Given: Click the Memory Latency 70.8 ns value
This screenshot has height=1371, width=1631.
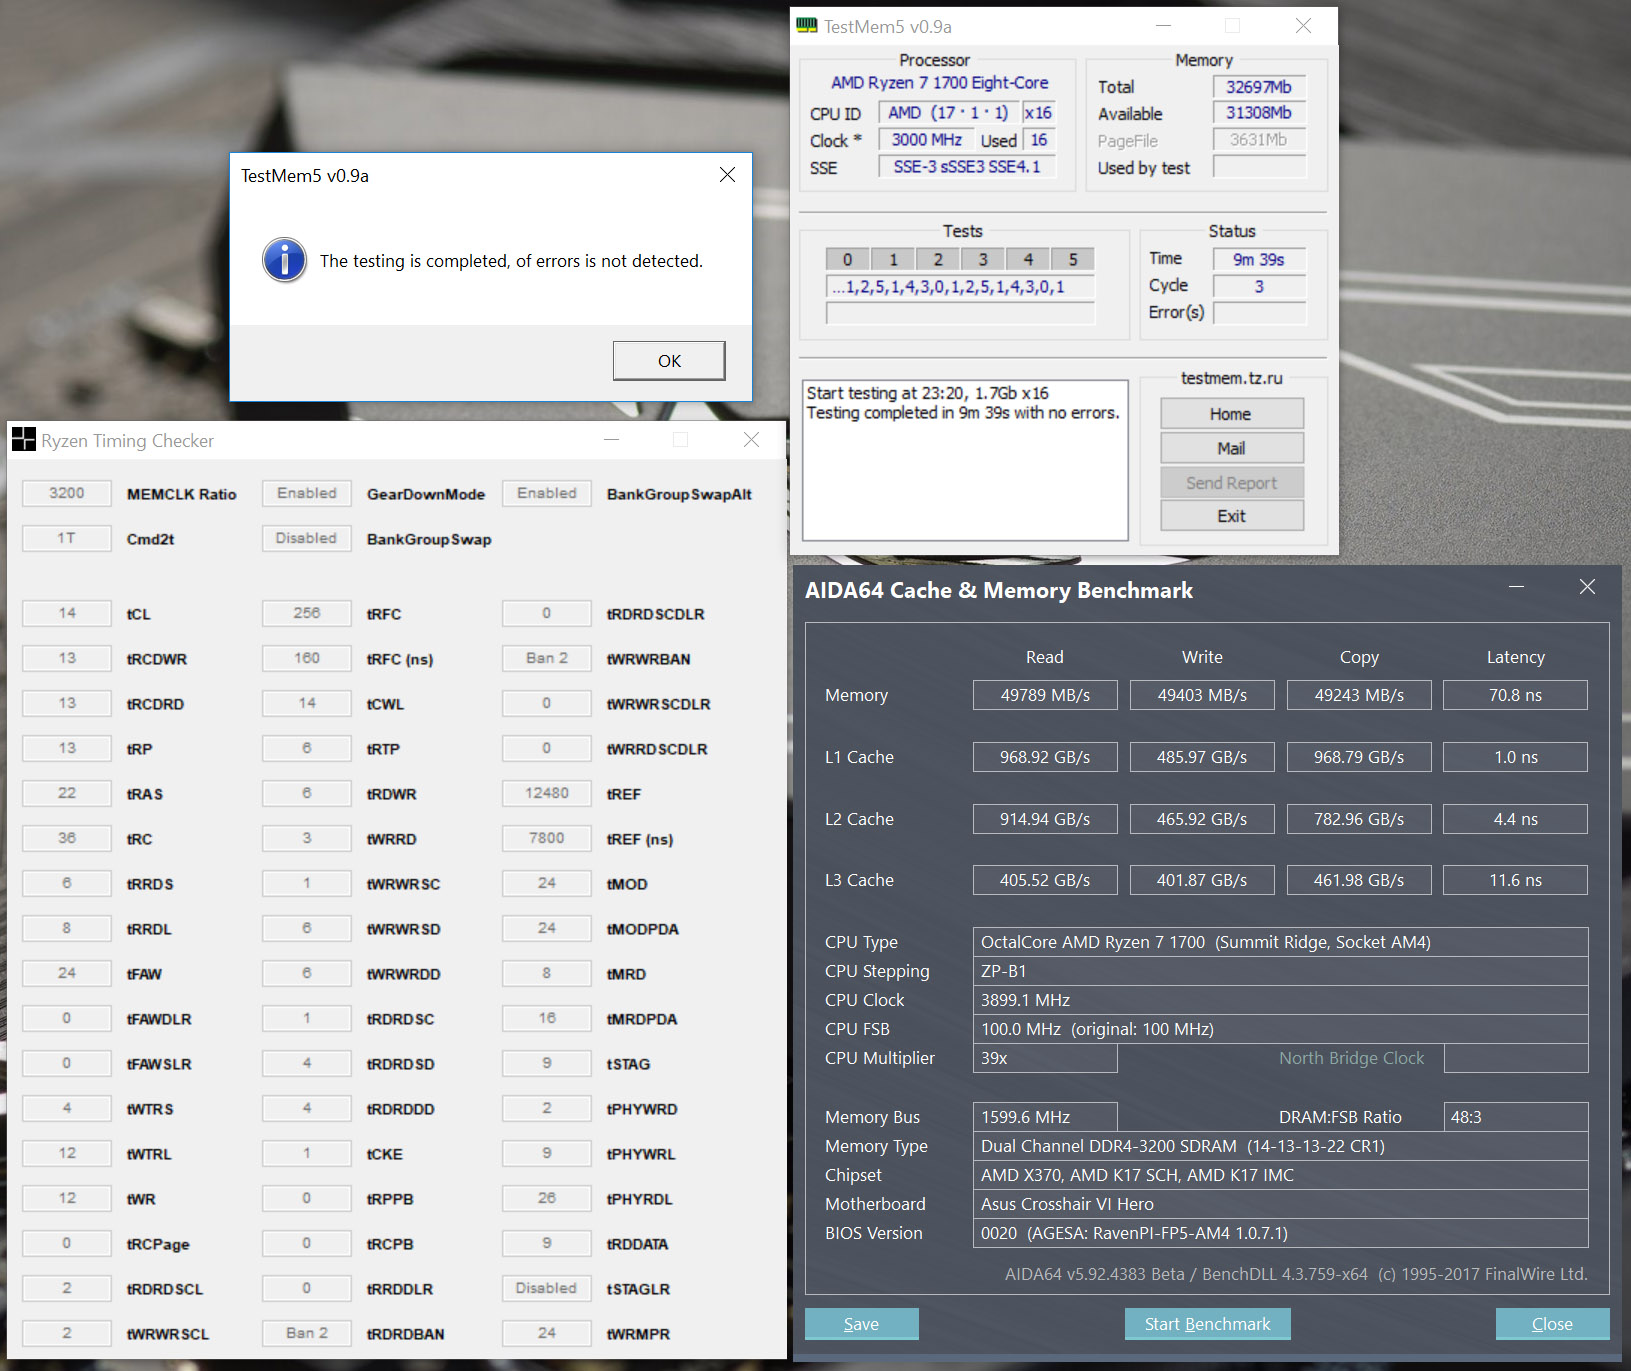Looking at the screenshot, I should 1515,695.
